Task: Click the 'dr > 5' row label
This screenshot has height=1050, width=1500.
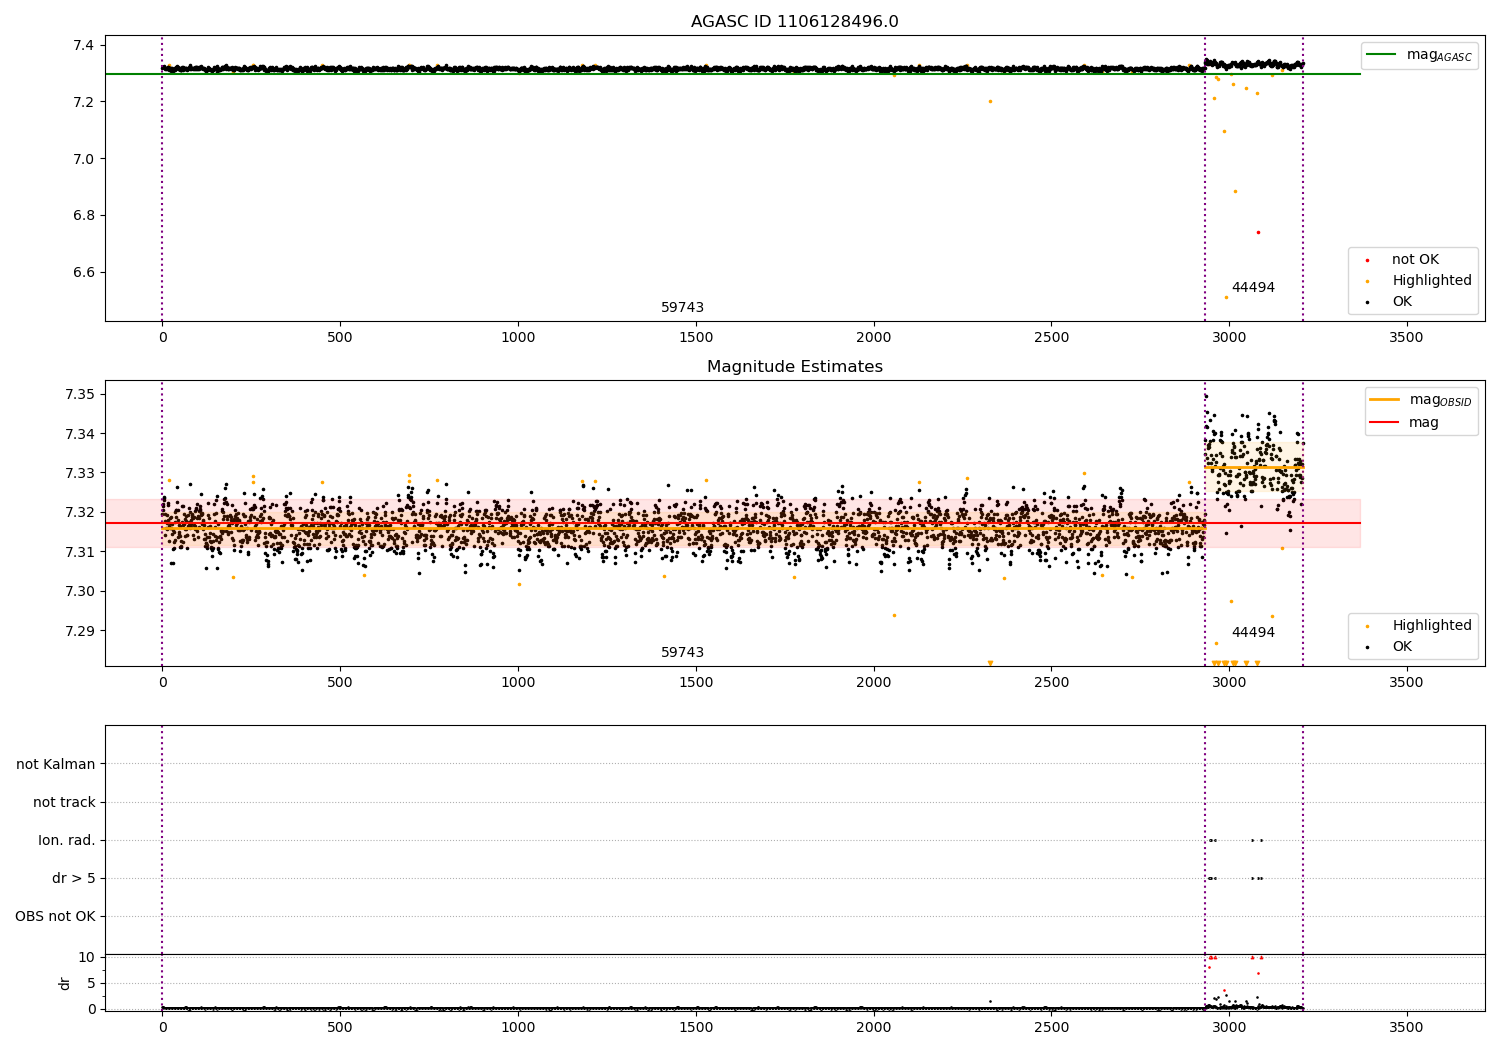Action: click(x=74, y=879)
